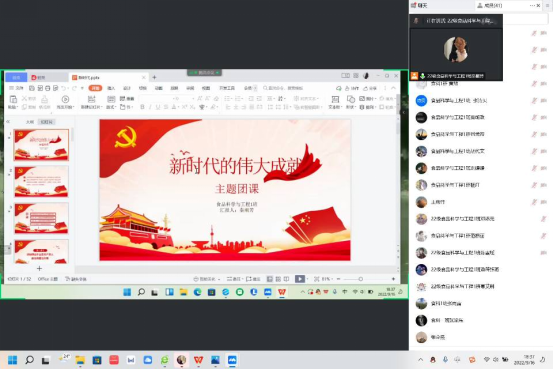The width and height of the screenshot is (553, 369).
Task: Click the Underline formatting icon in ribbon
Action: pos(158,107)
